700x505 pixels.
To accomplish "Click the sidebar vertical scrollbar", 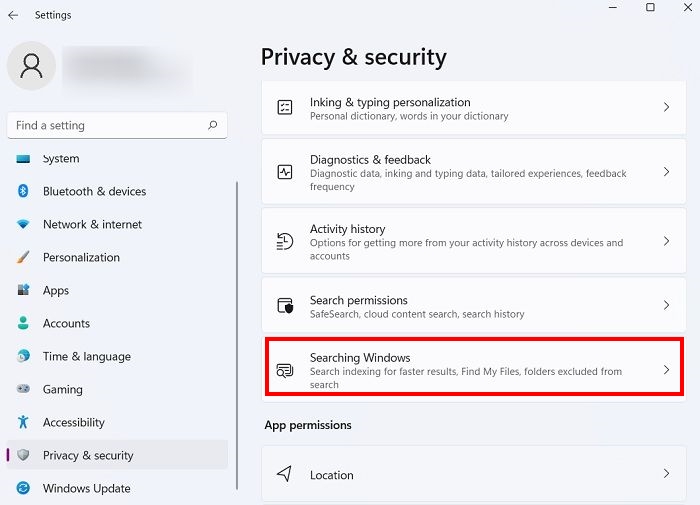I will pos(237,336).
